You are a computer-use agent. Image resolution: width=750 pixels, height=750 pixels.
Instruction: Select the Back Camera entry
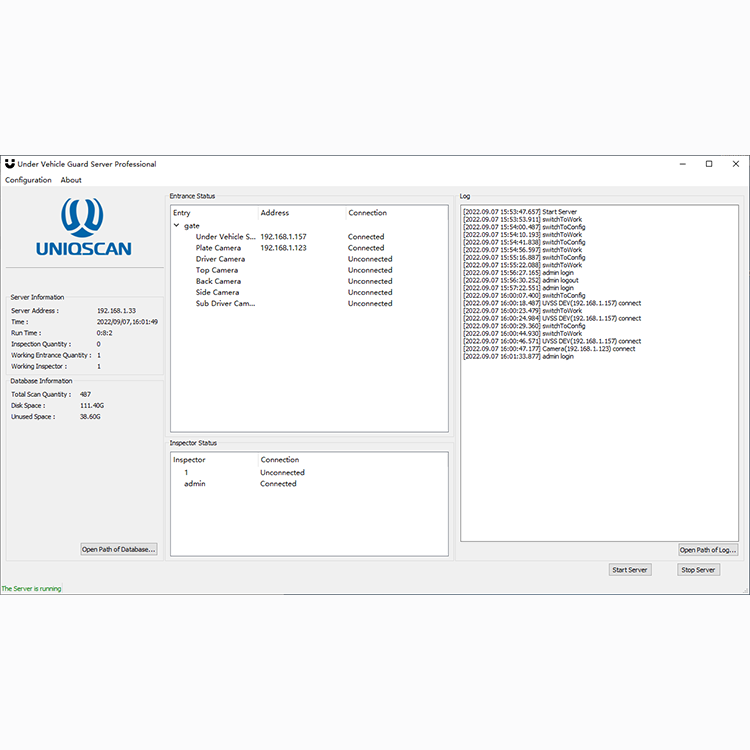click(218, 281)
